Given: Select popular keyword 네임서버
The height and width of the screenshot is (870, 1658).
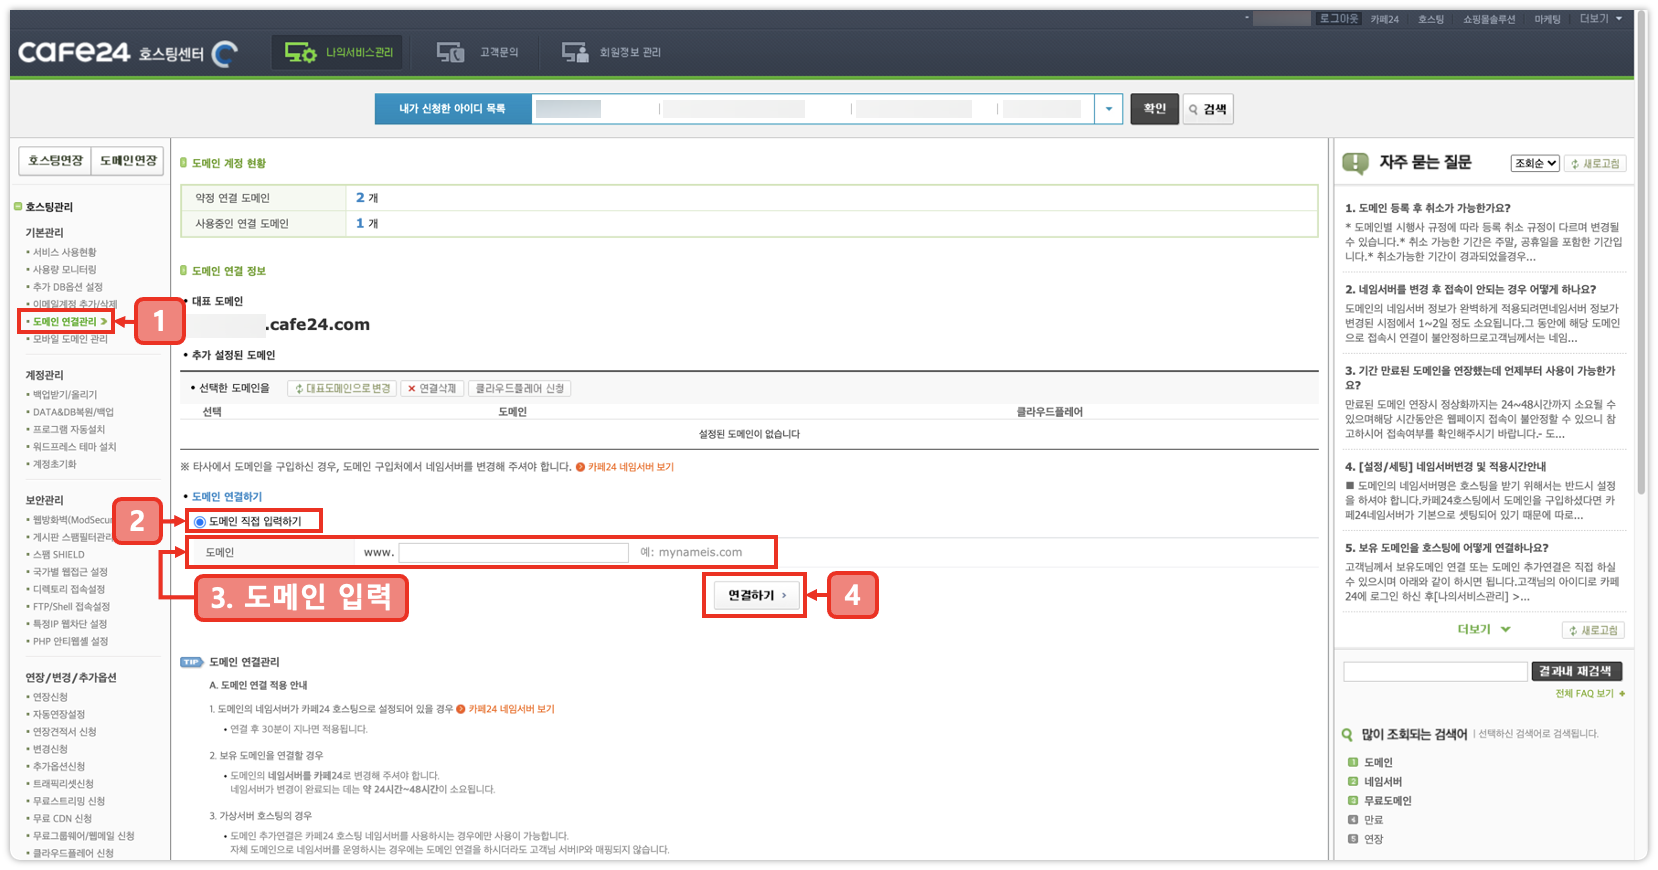Looking at the screenshot, I should [x=1383, y=781].
